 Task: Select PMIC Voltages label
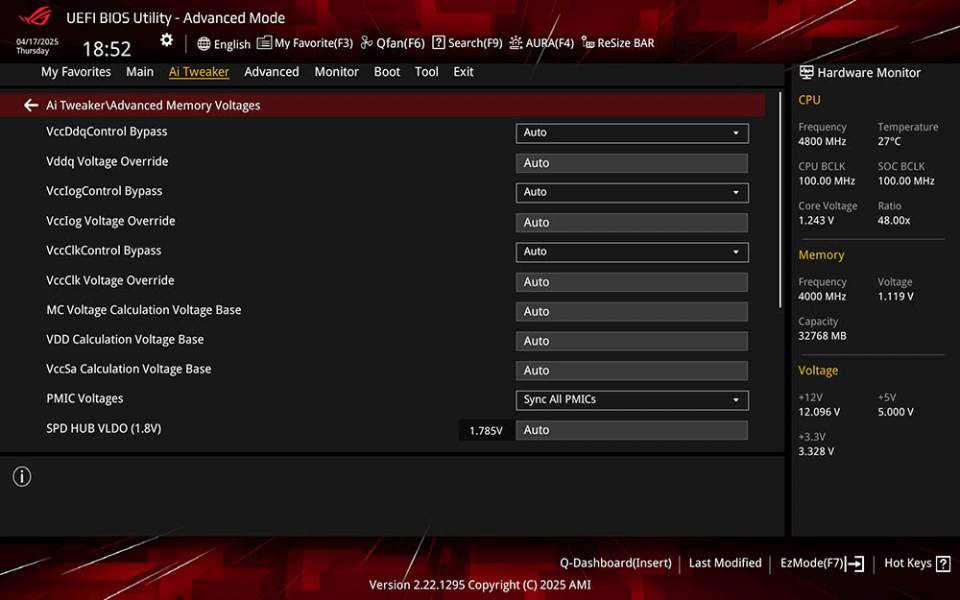pyautogui.click(x=84, y=399)
